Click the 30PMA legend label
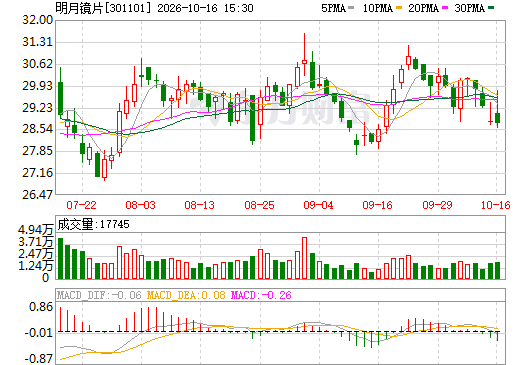The image size is (520, 365). 469,8
